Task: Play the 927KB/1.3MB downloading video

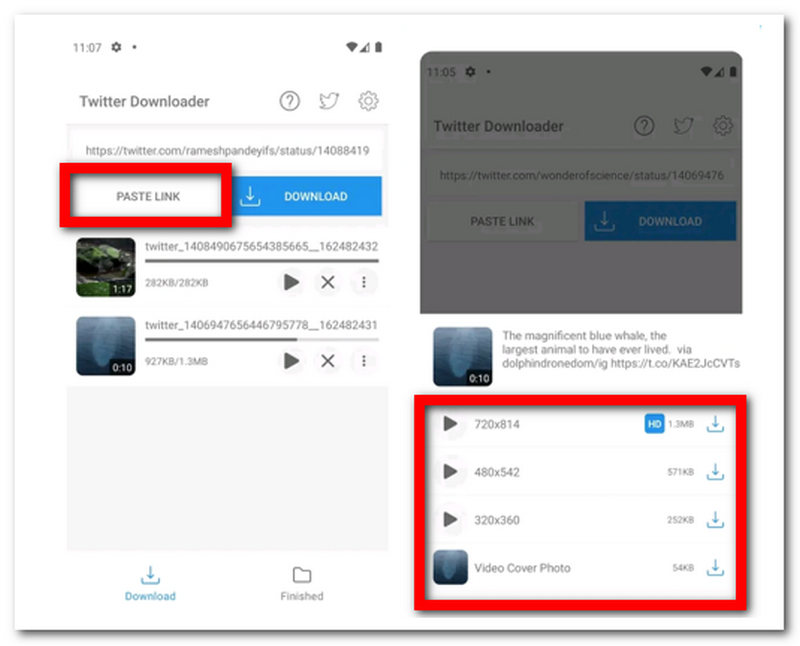Action: (291, 361)
